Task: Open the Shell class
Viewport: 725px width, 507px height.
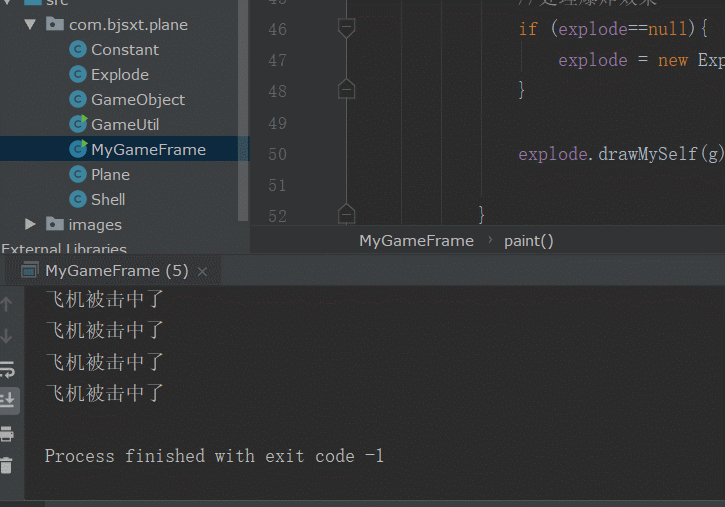Action: [108, 199]
